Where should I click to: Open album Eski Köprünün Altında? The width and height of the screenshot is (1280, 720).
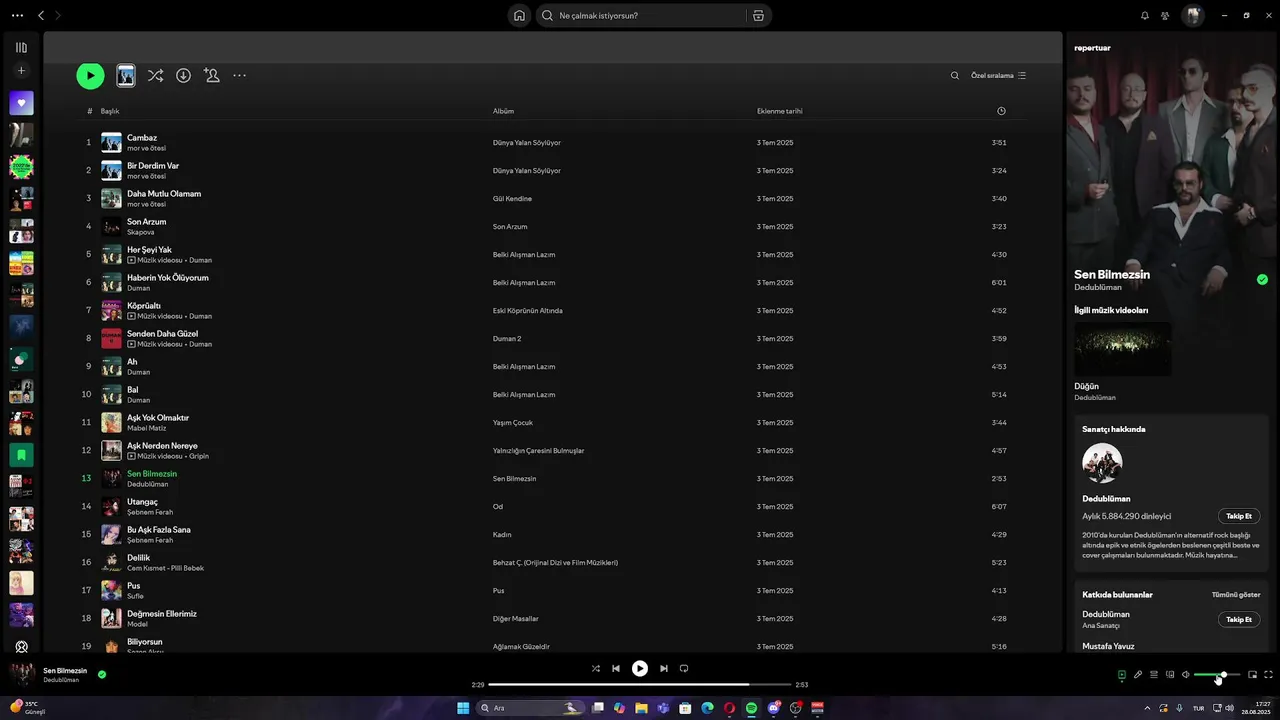point(528,311)
